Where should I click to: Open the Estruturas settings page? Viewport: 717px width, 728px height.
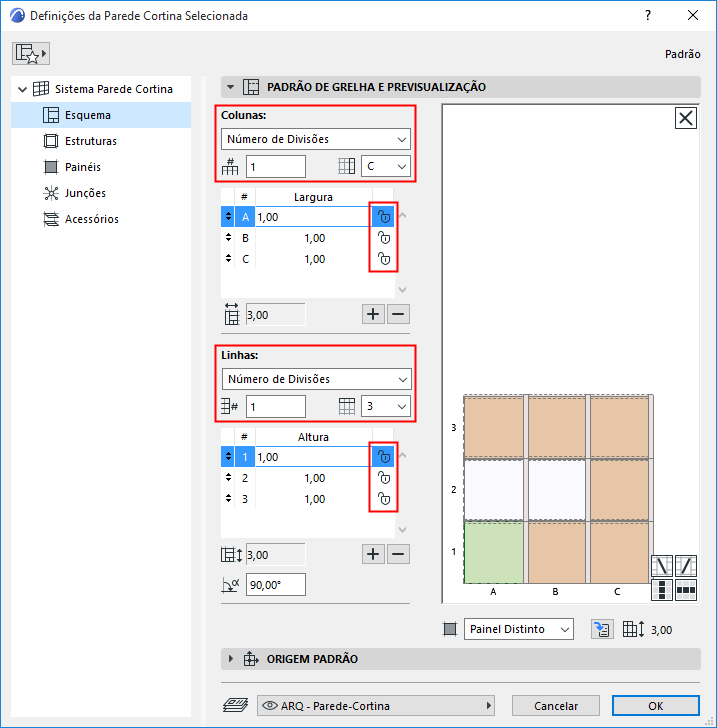(90, 141)
